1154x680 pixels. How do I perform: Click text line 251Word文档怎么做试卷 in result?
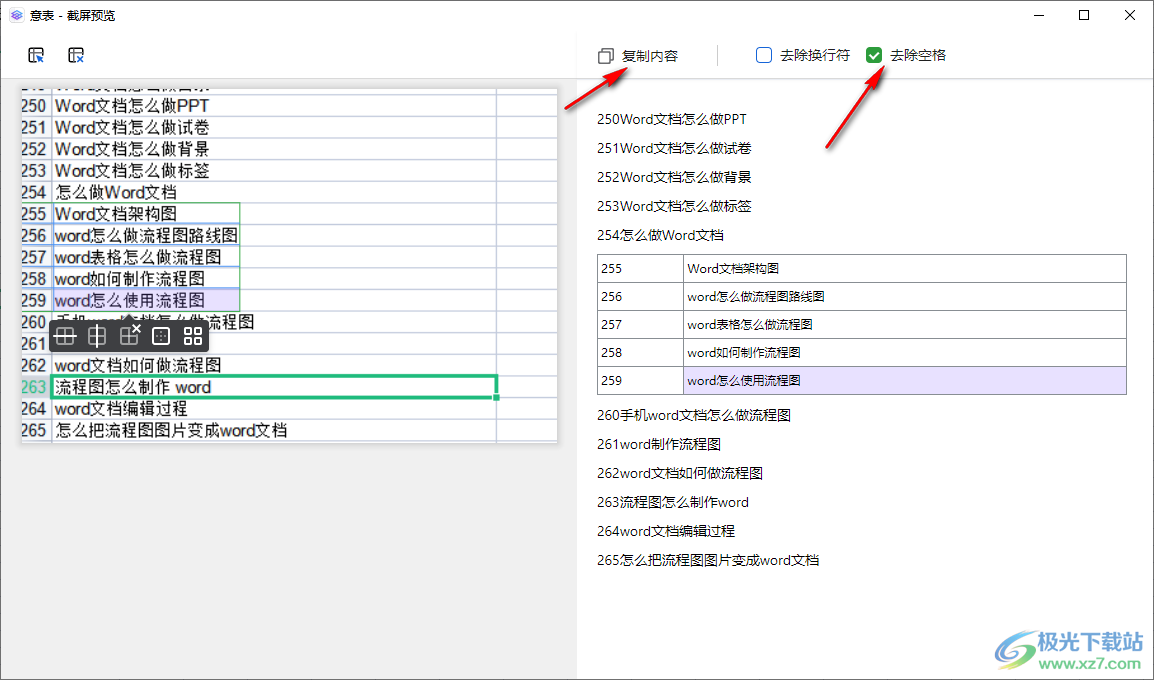(674, 149)
